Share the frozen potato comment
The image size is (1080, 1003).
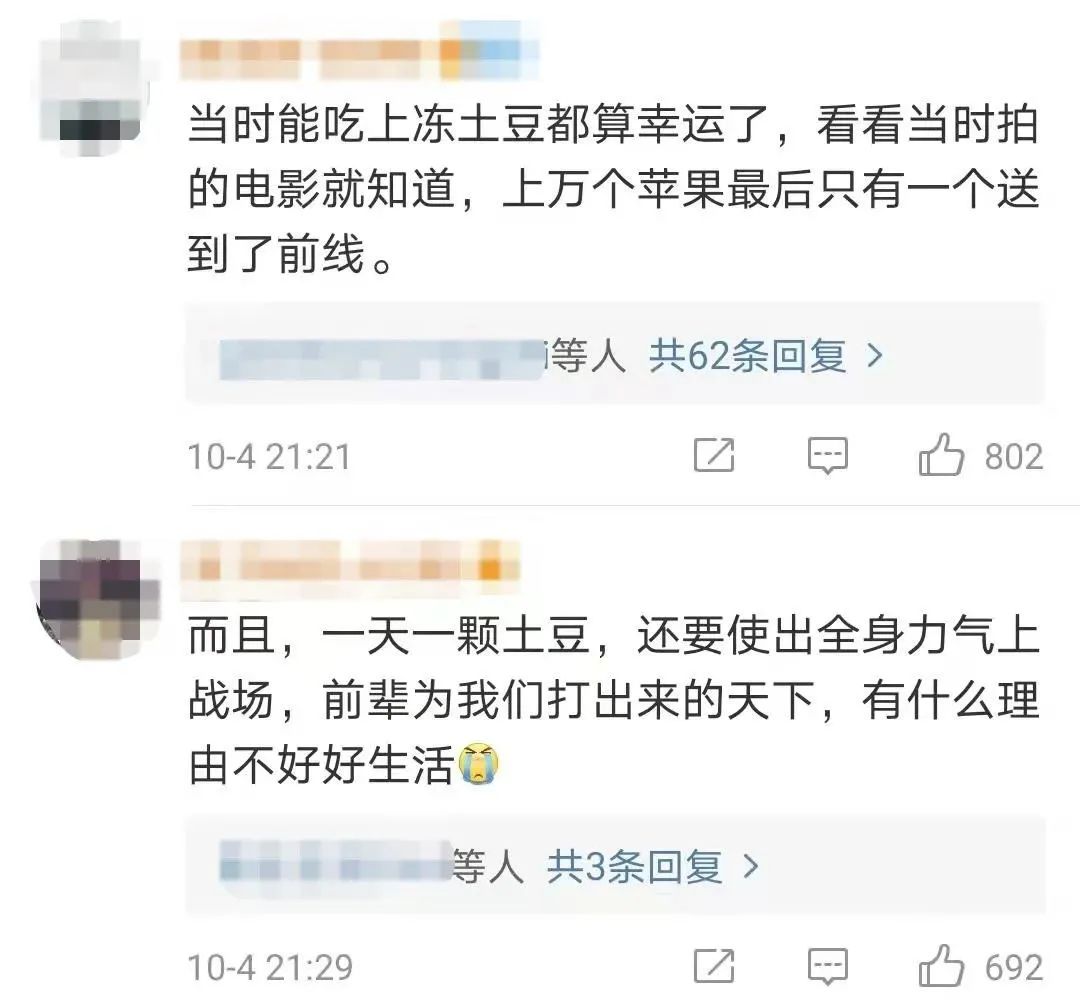714,455
